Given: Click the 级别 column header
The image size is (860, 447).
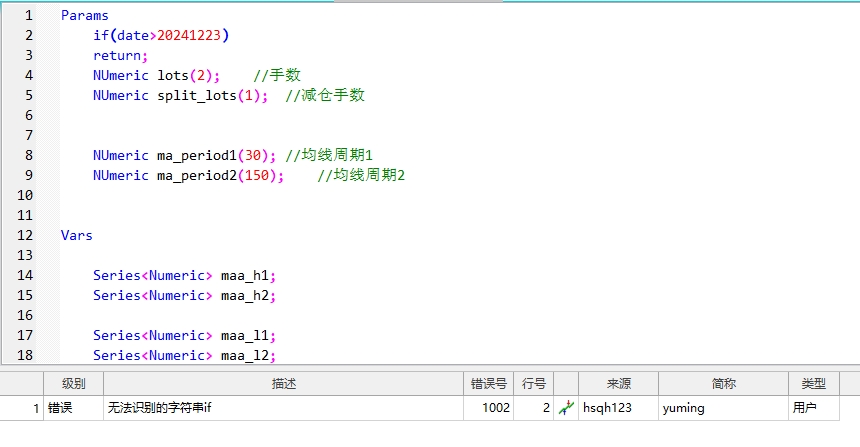Looking at the screenshot, I should (73, 383).
